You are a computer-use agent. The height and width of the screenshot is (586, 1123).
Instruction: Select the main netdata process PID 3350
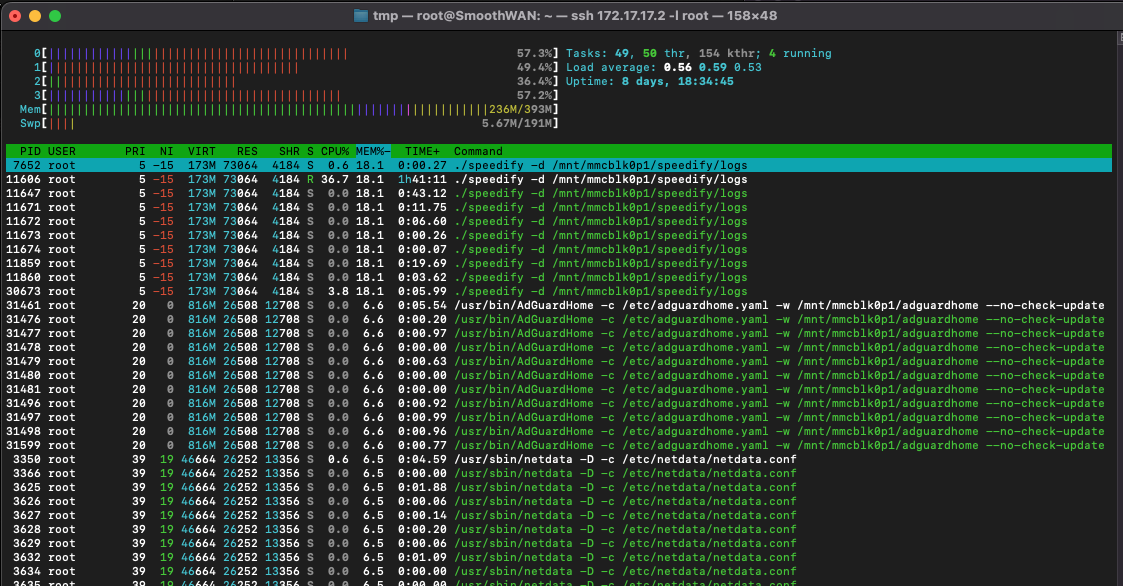click(559, 459)
